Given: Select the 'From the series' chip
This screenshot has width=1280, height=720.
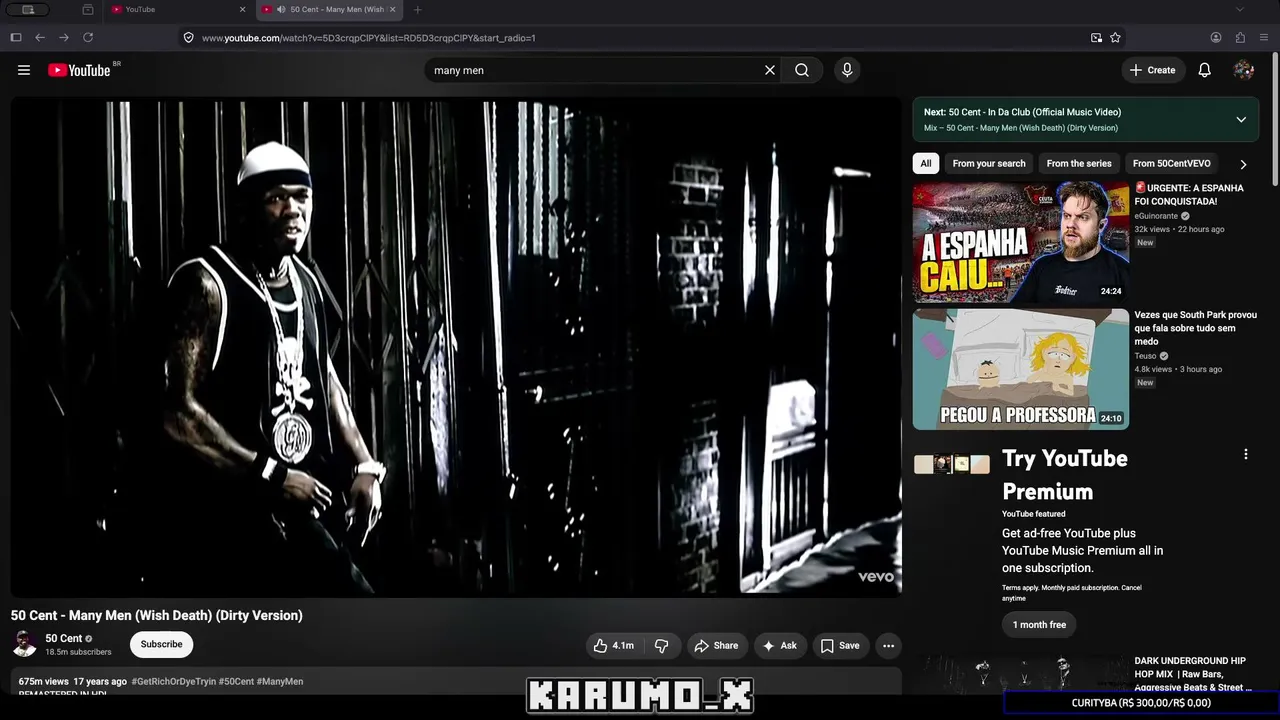Looking at the screenshot, I should tap(1079, 164).
